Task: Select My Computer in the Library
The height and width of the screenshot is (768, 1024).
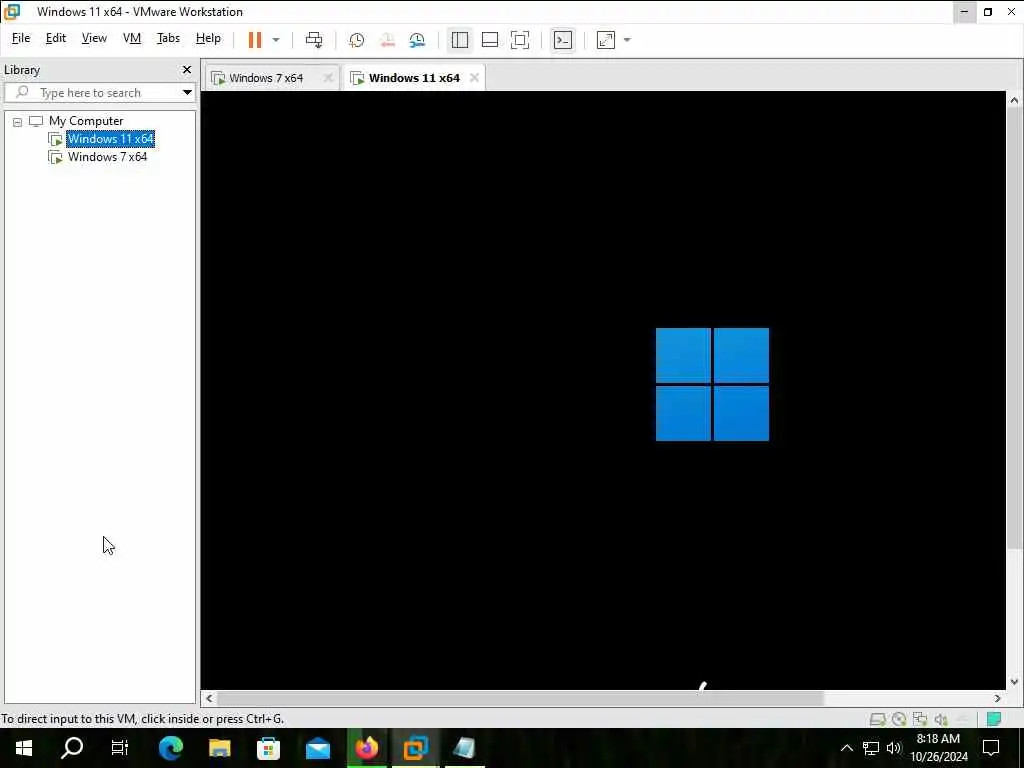Action: (x=86, y=121)
